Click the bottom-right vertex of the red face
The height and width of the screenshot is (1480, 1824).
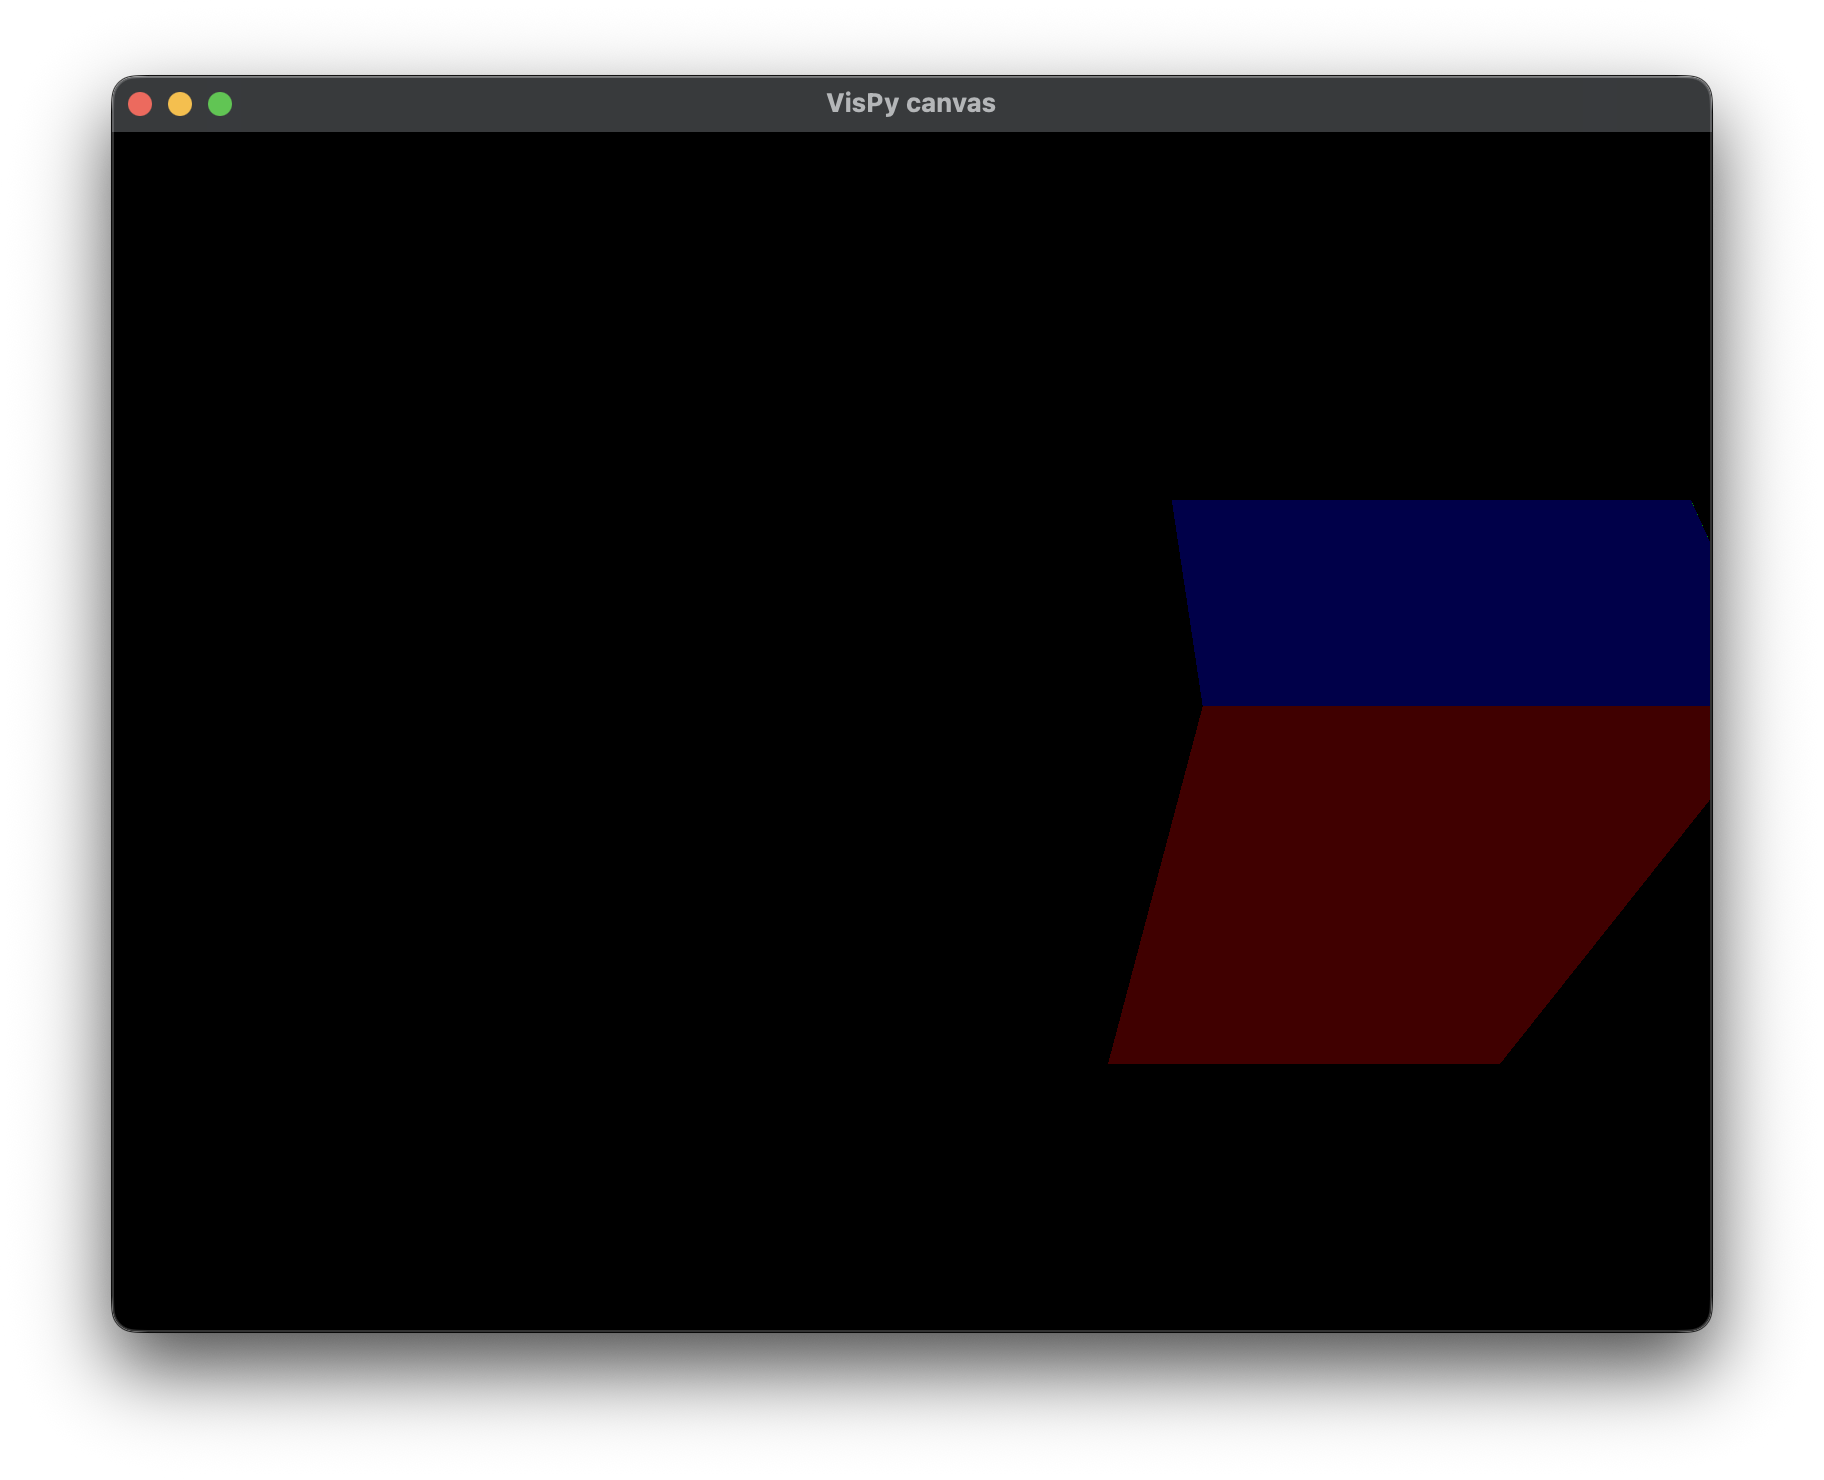[1498, 1061]
